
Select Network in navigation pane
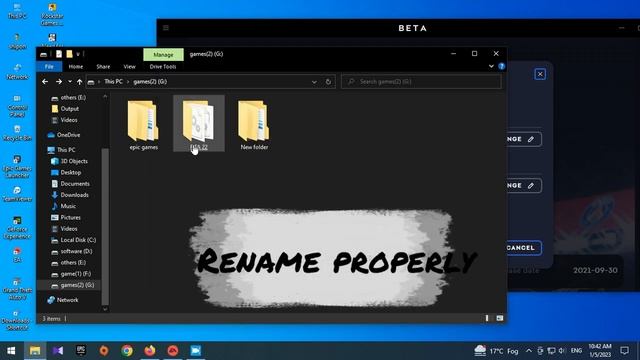(62, 300)
